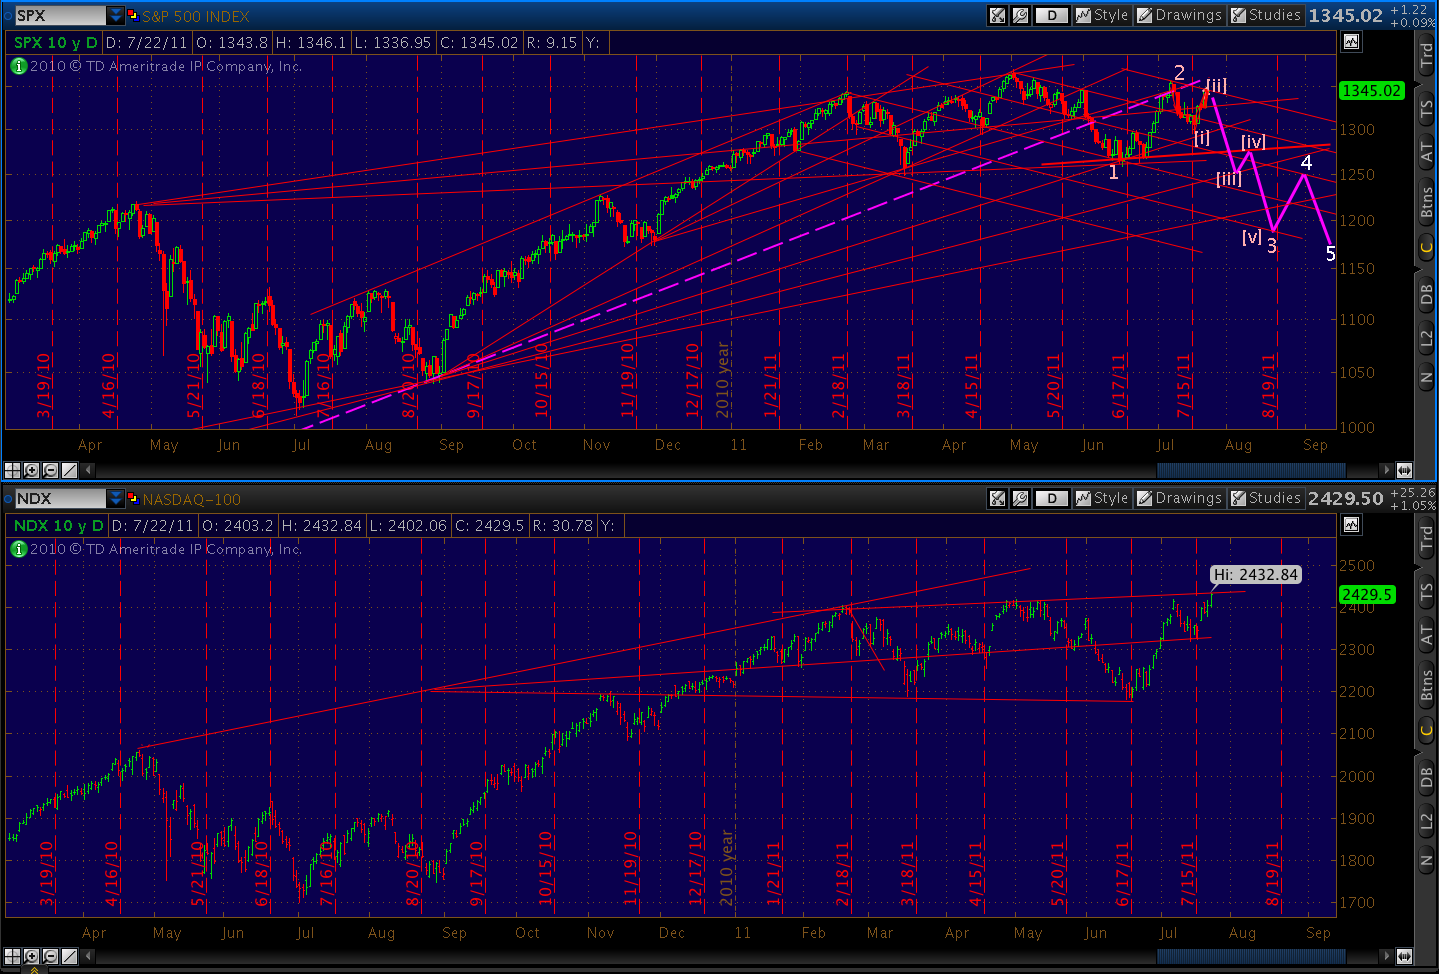
Task: Expand NDX symbol dropdown arrow
Action: coord(116,498)
